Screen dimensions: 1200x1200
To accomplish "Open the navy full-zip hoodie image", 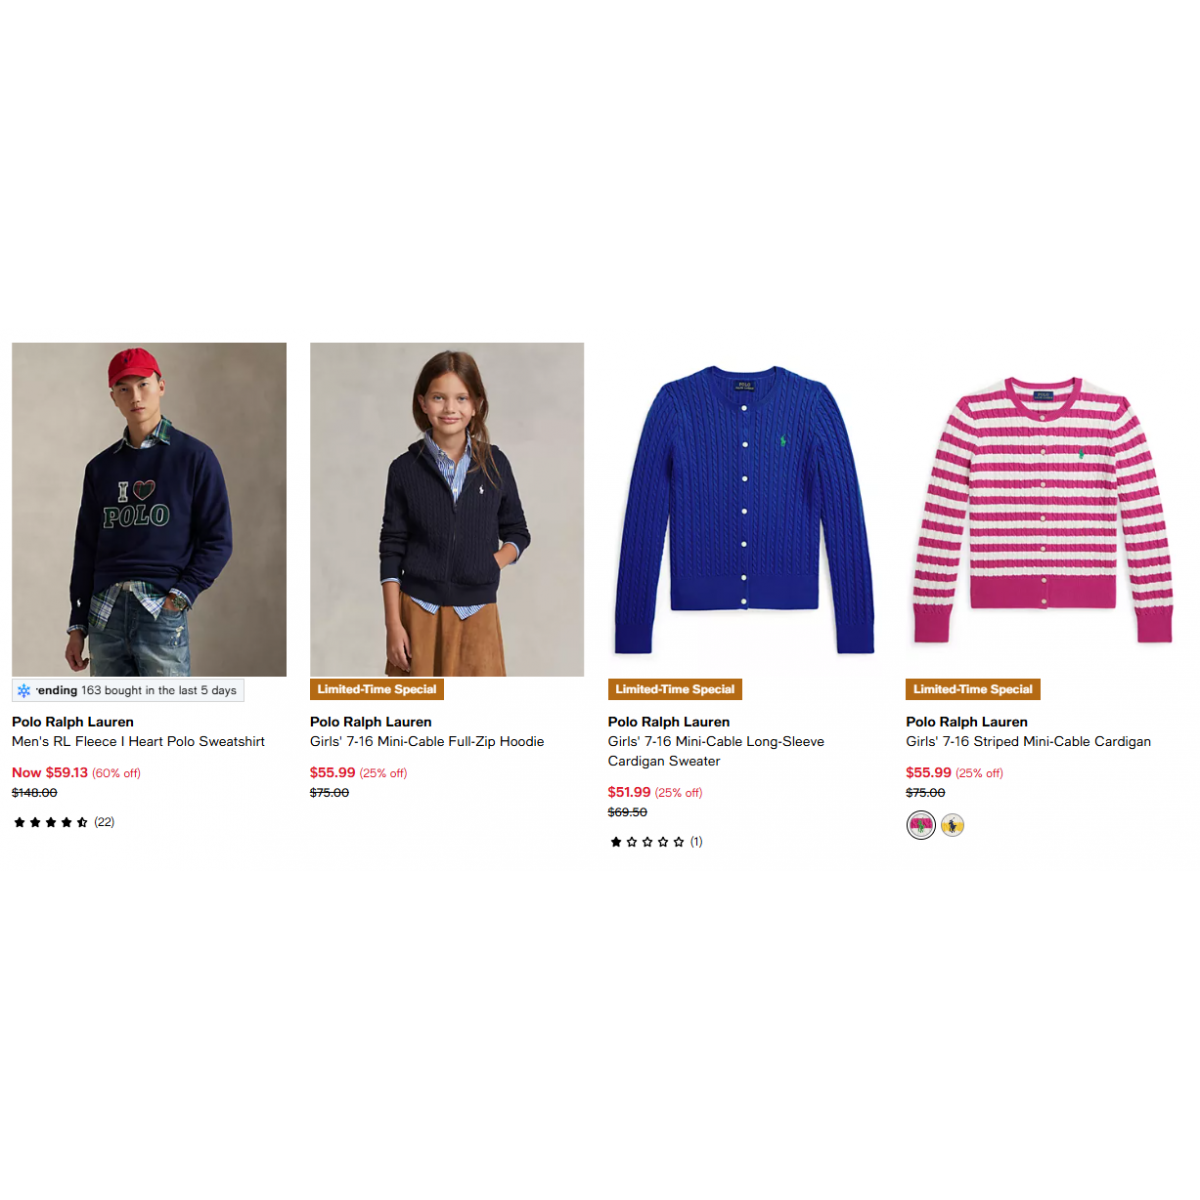I will [447, 509].
